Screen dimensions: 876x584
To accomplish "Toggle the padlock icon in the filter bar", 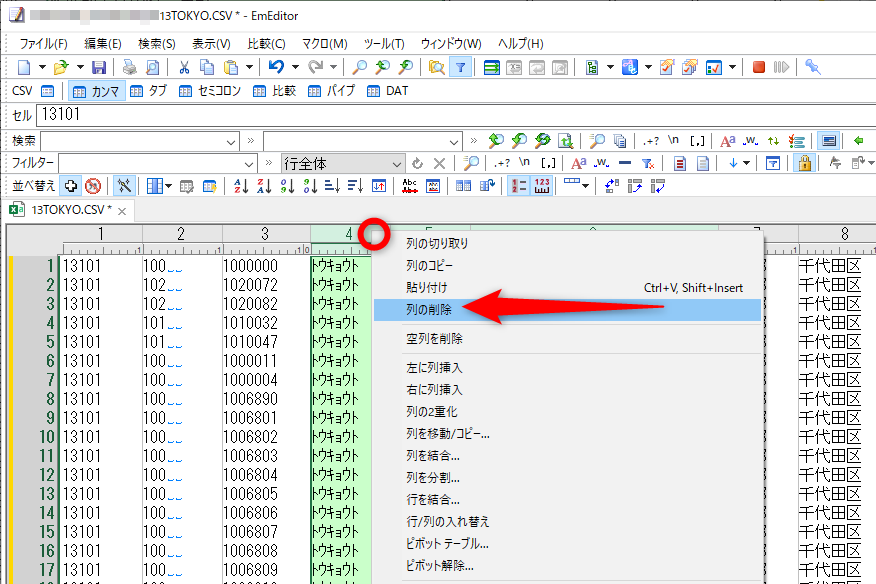I will coord(804,164).
